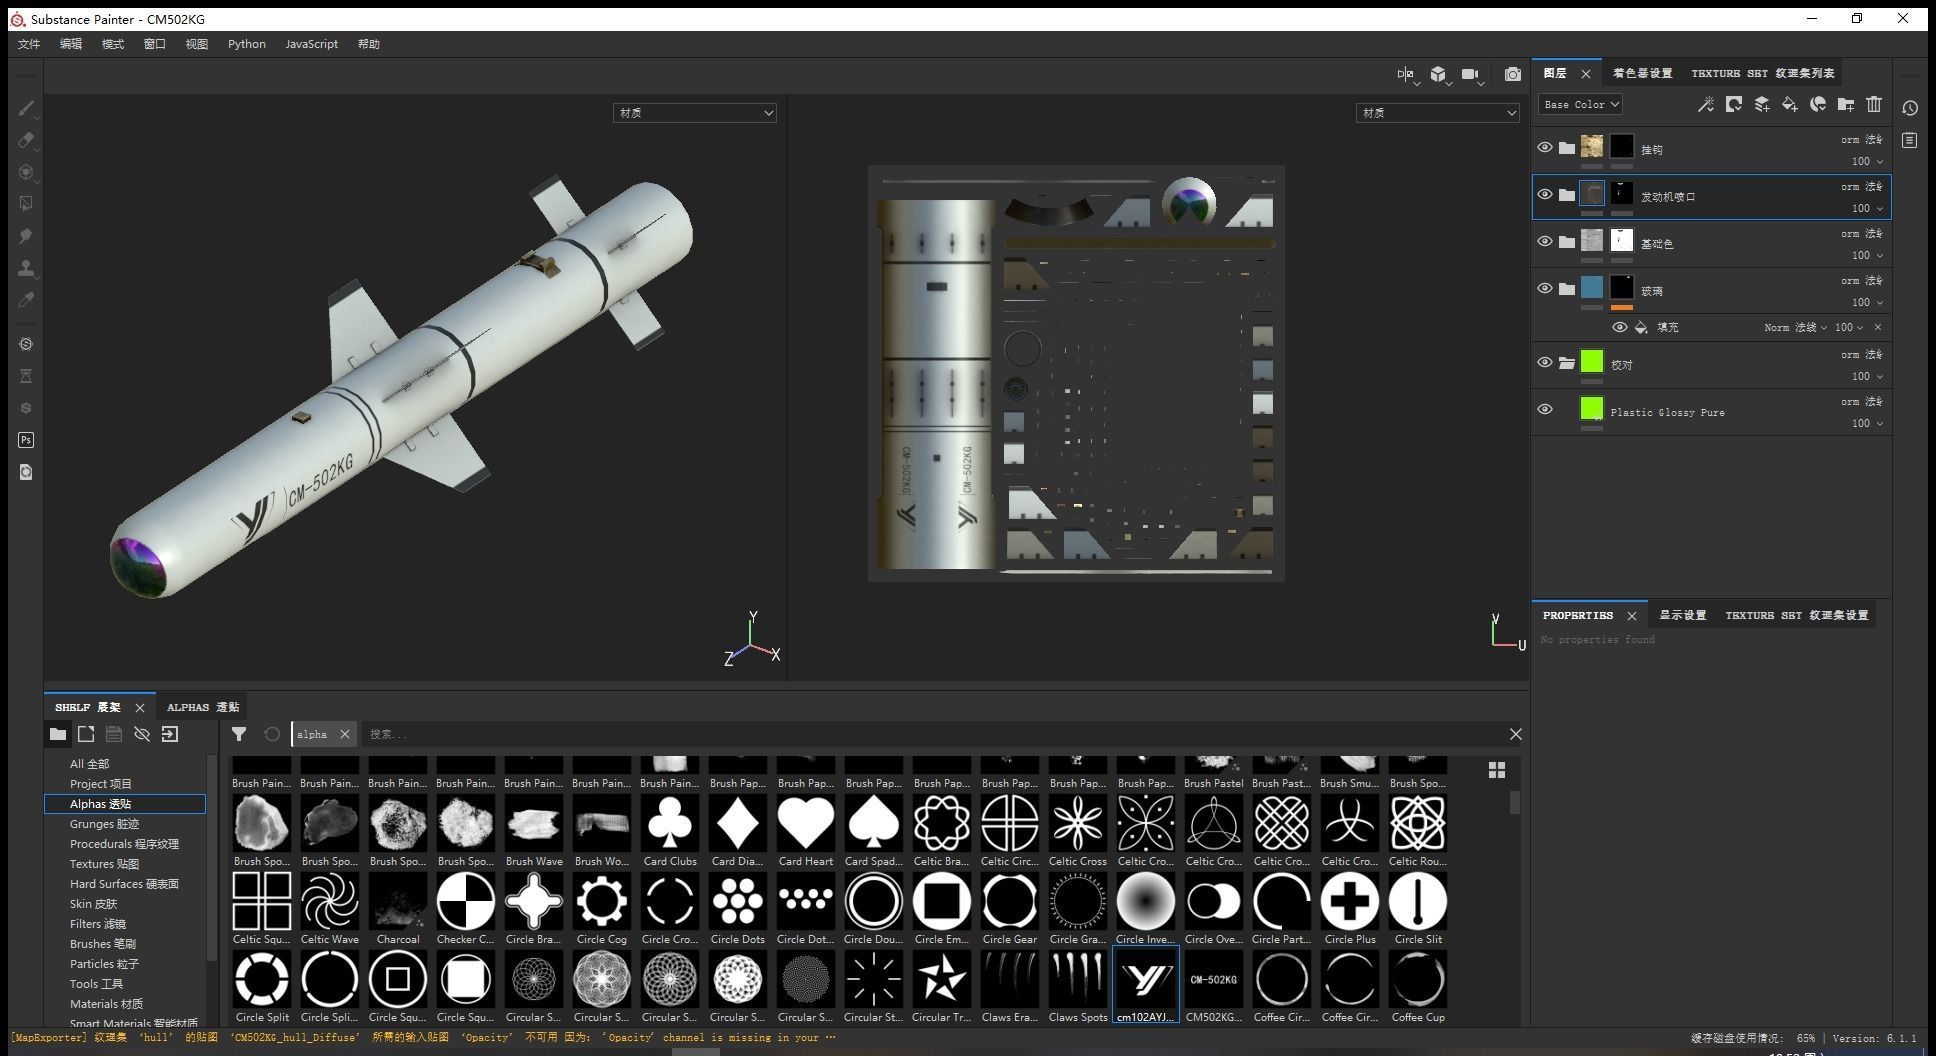Expand the 玻璃 folder
Viewport: 1936px width, 1056px height.
coord(1567,289)
